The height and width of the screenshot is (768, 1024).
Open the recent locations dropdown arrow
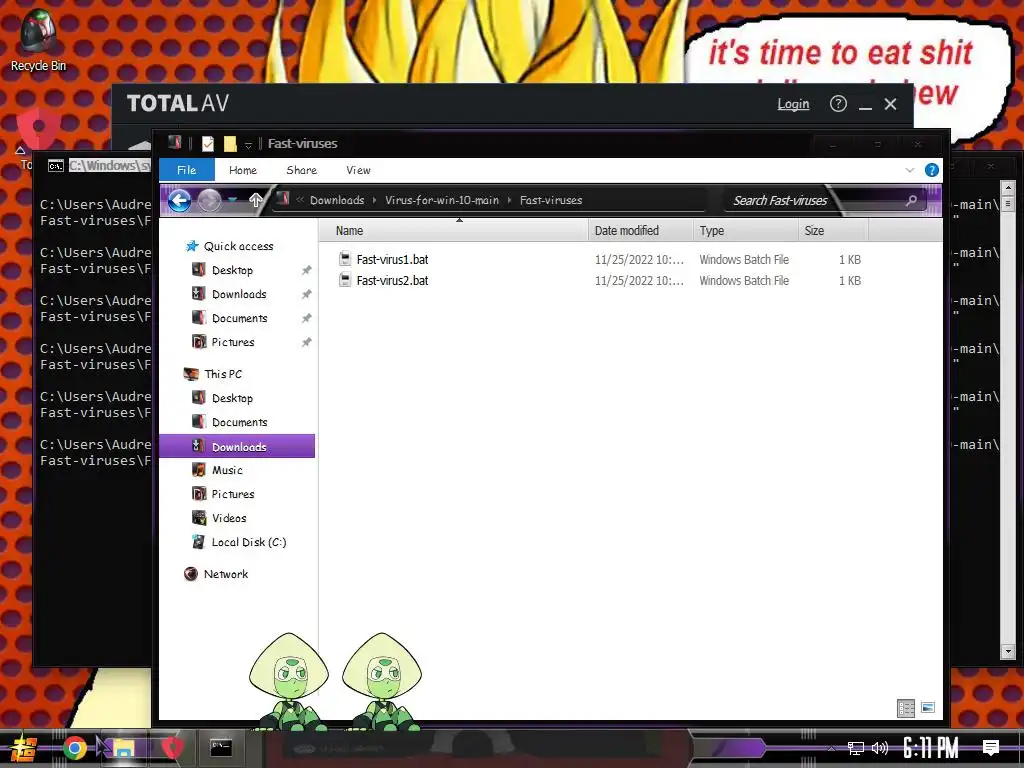[232, 200]
